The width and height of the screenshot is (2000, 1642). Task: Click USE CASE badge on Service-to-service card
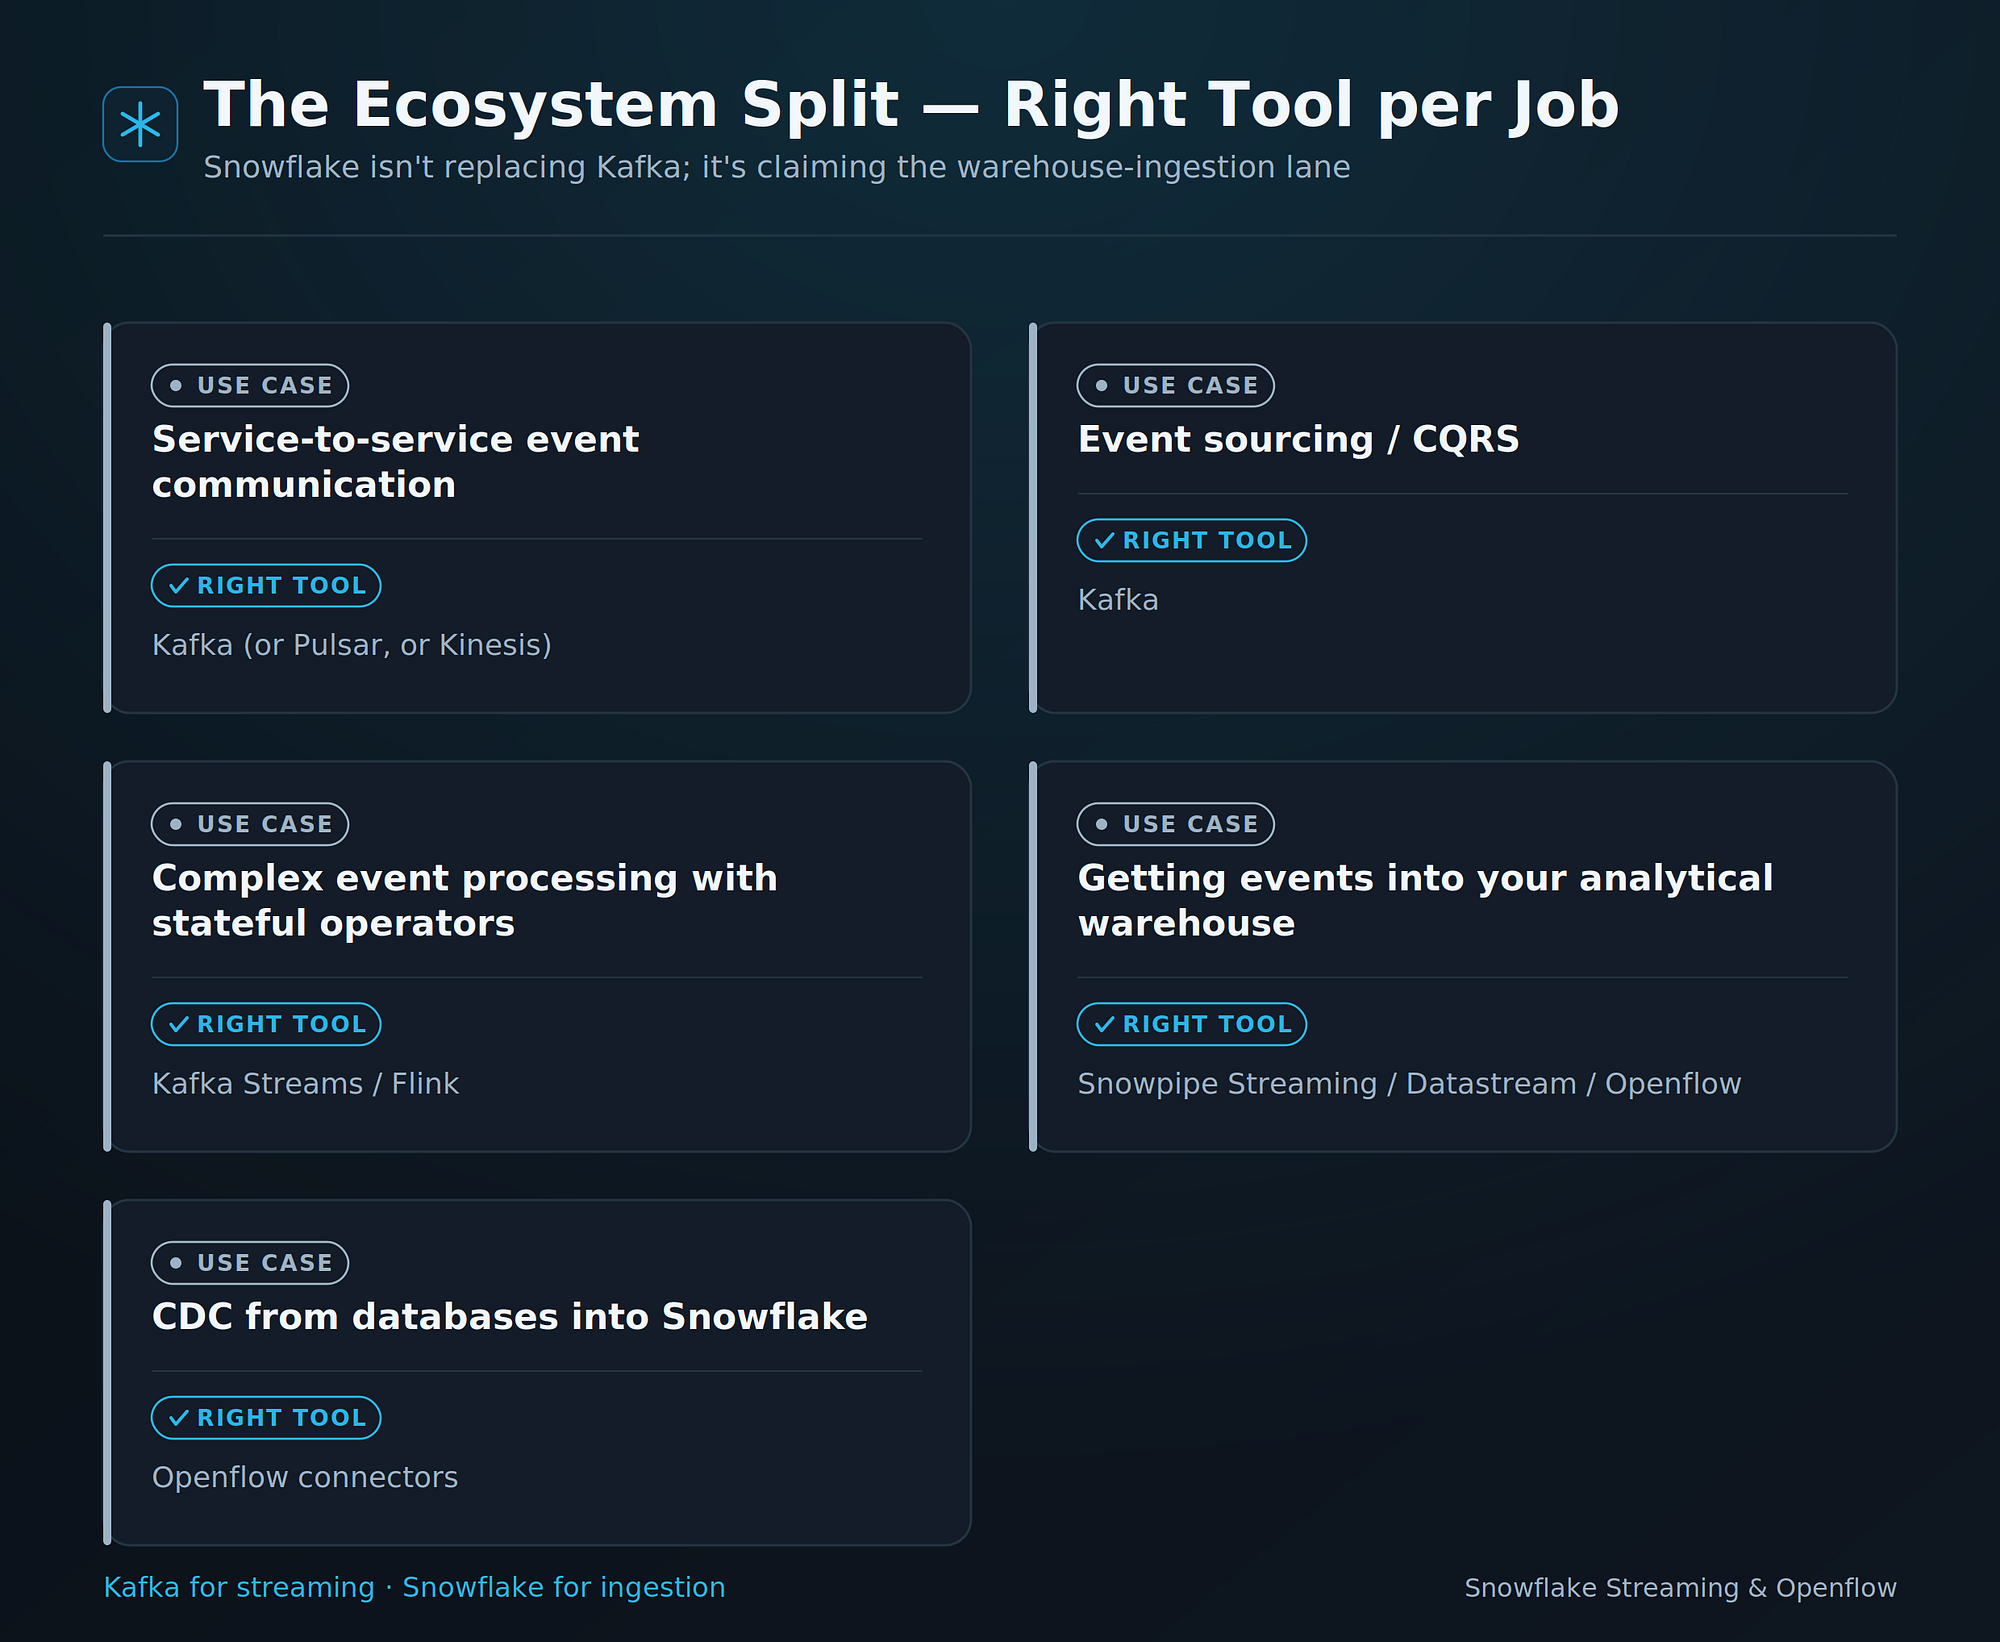tap(250, 385)
